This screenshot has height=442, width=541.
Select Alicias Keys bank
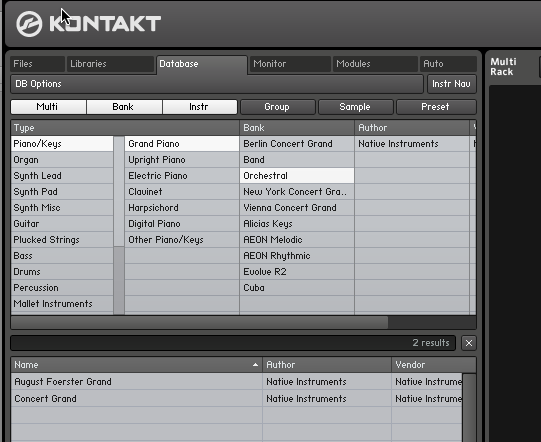(x=297, y=224)
